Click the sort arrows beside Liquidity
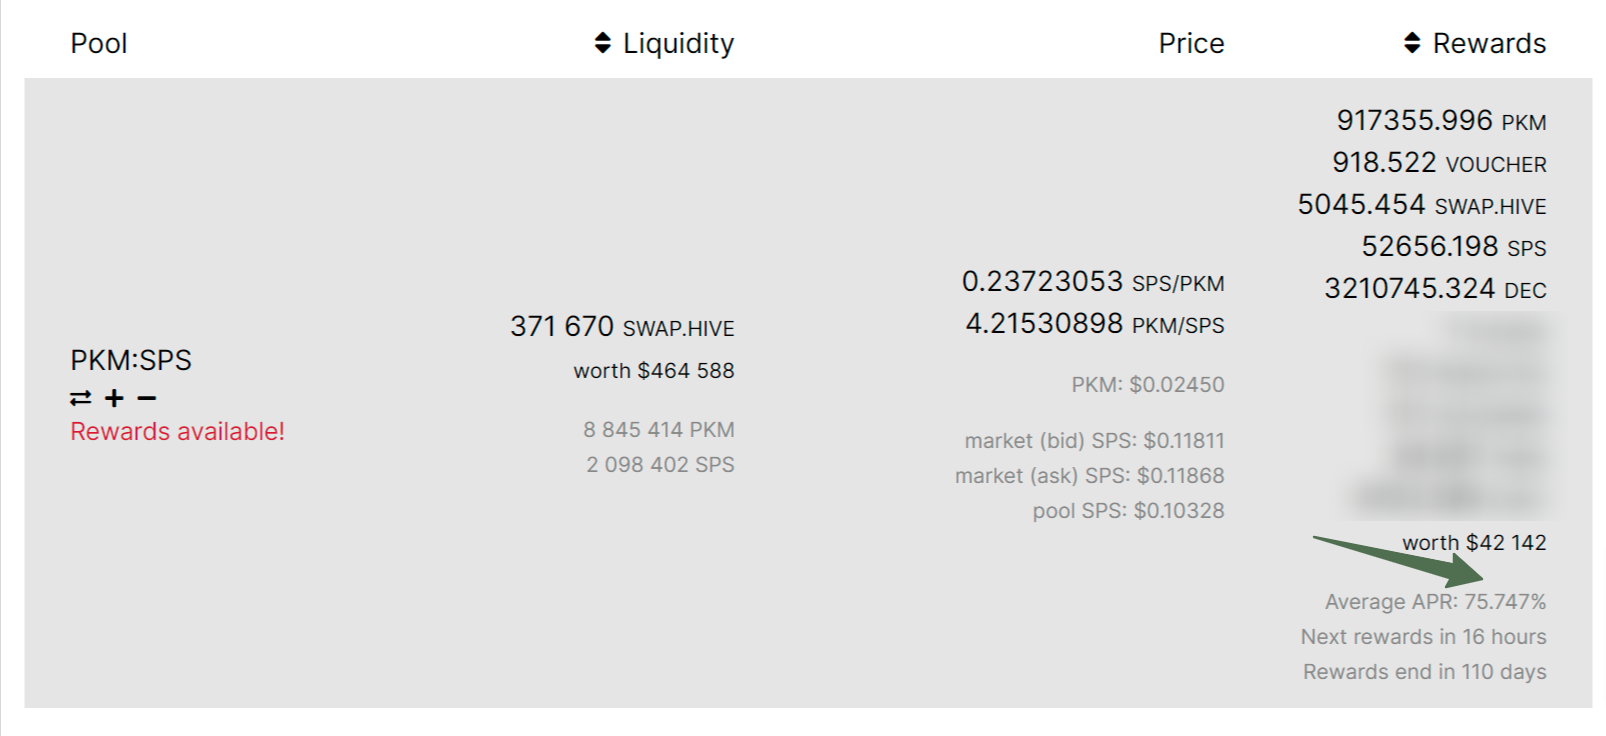The height and width of the screenshot is (736, 1606). 602,43
